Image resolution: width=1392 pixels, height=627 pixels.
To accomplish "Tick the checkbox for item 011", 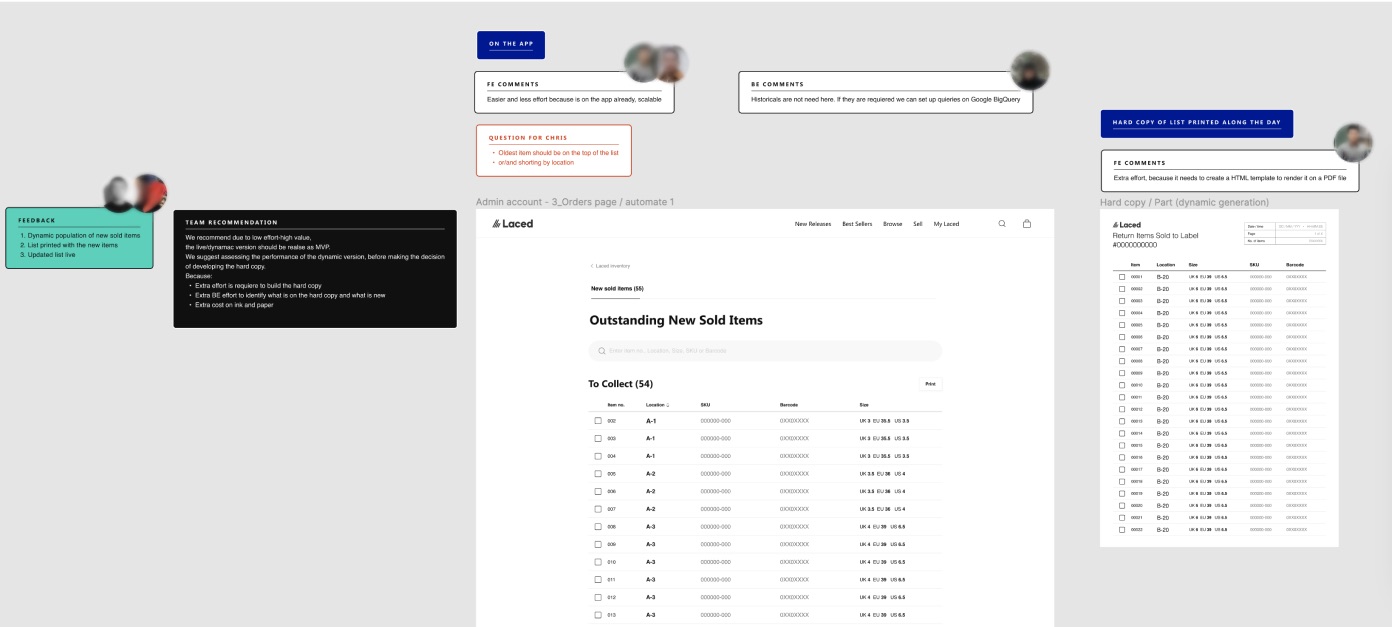I will pos(598,579).
